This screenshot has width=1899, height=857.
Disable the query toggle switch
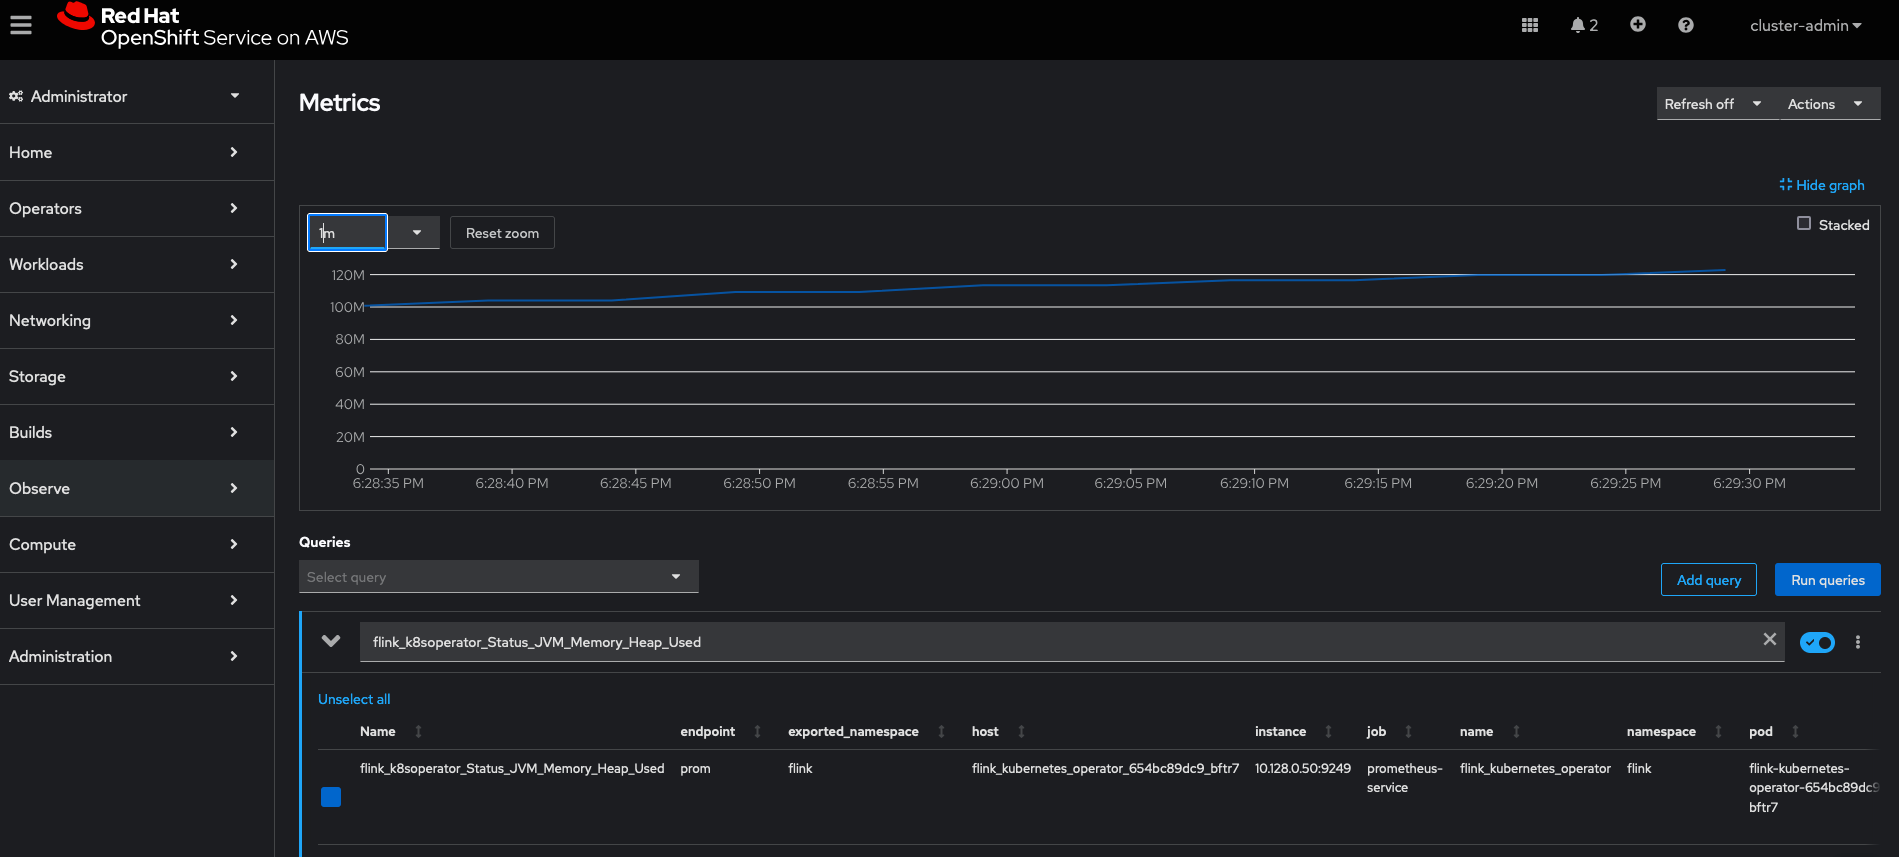(1816, 642)
